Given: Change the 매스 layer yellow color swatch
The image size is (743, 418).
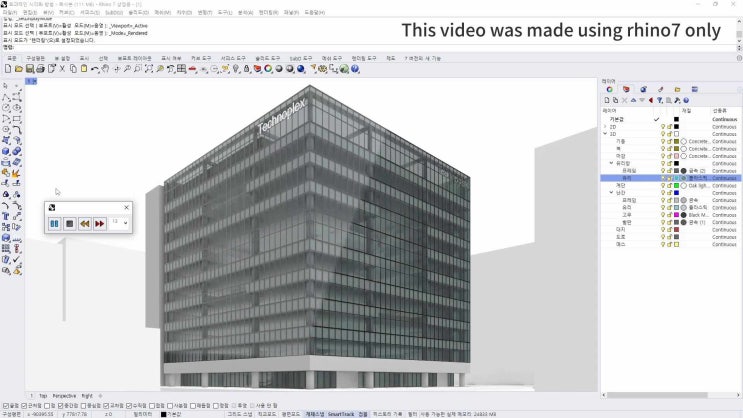Looking at the screenshot, I should click(x=677, y=244).
